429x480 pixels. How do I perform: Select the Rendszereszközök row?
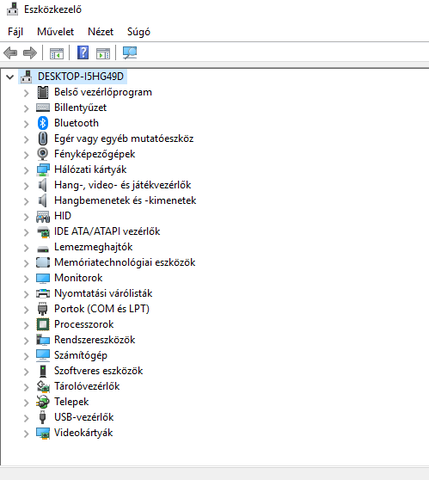pyautogui.click(x=95, y=340)
